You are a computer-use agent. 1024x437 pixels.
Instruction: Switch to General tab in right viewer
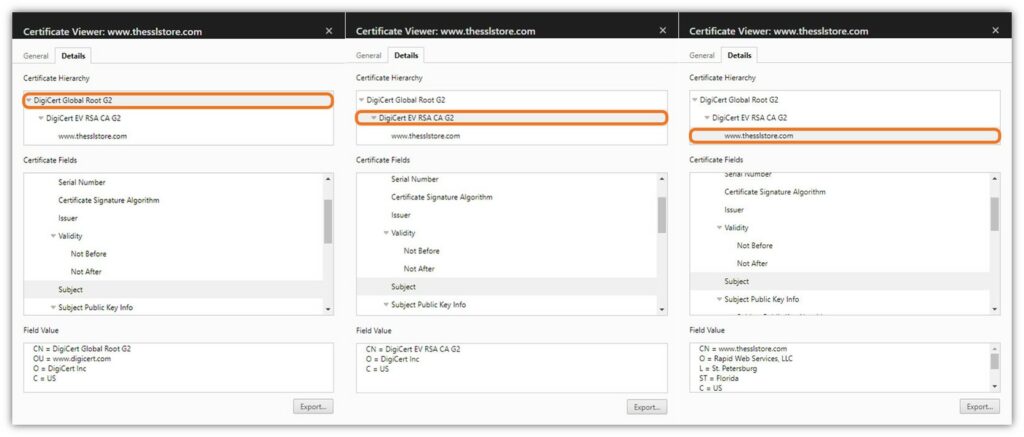click(702, 56)
